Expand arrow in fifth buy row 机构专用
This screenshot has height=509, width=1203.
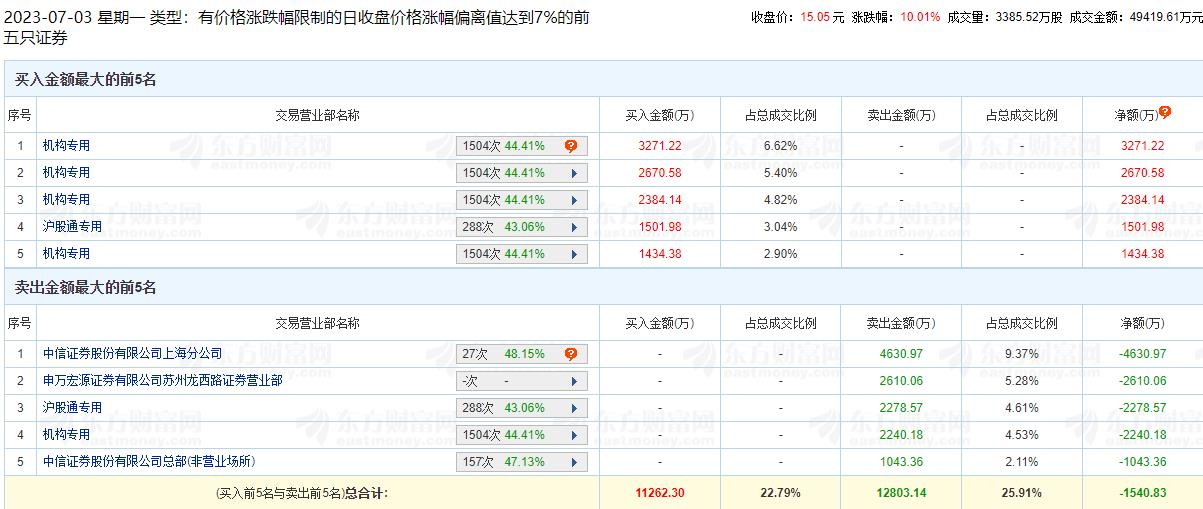[573, 254]
